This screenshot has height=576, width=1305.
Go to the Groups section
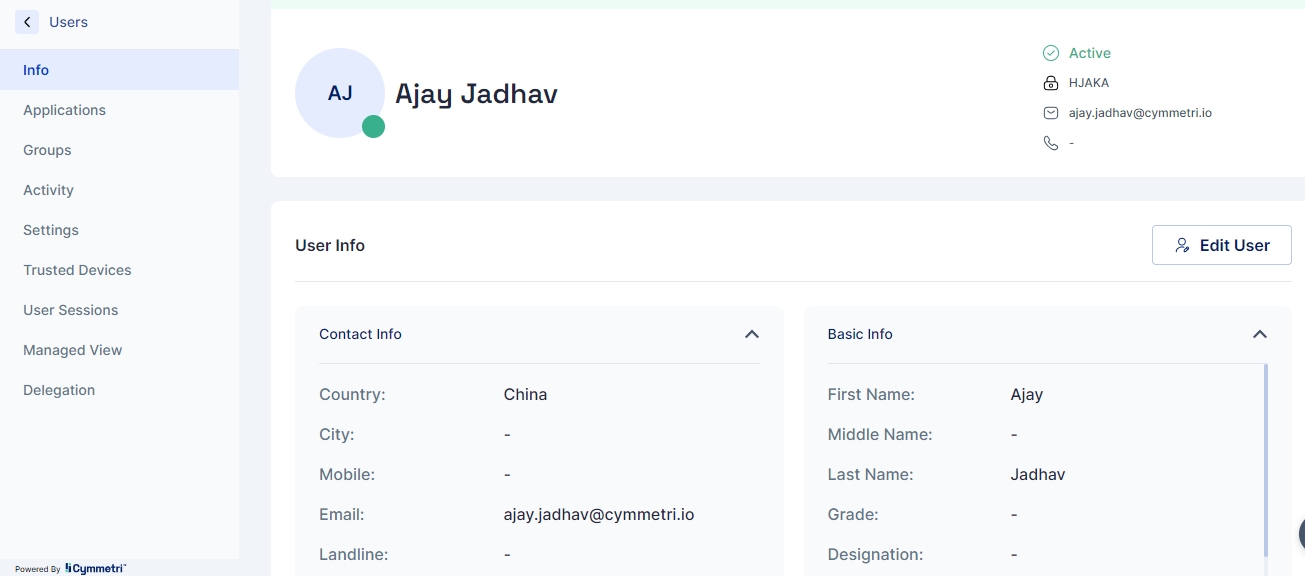pyautogui.click(x=47, y=150)
